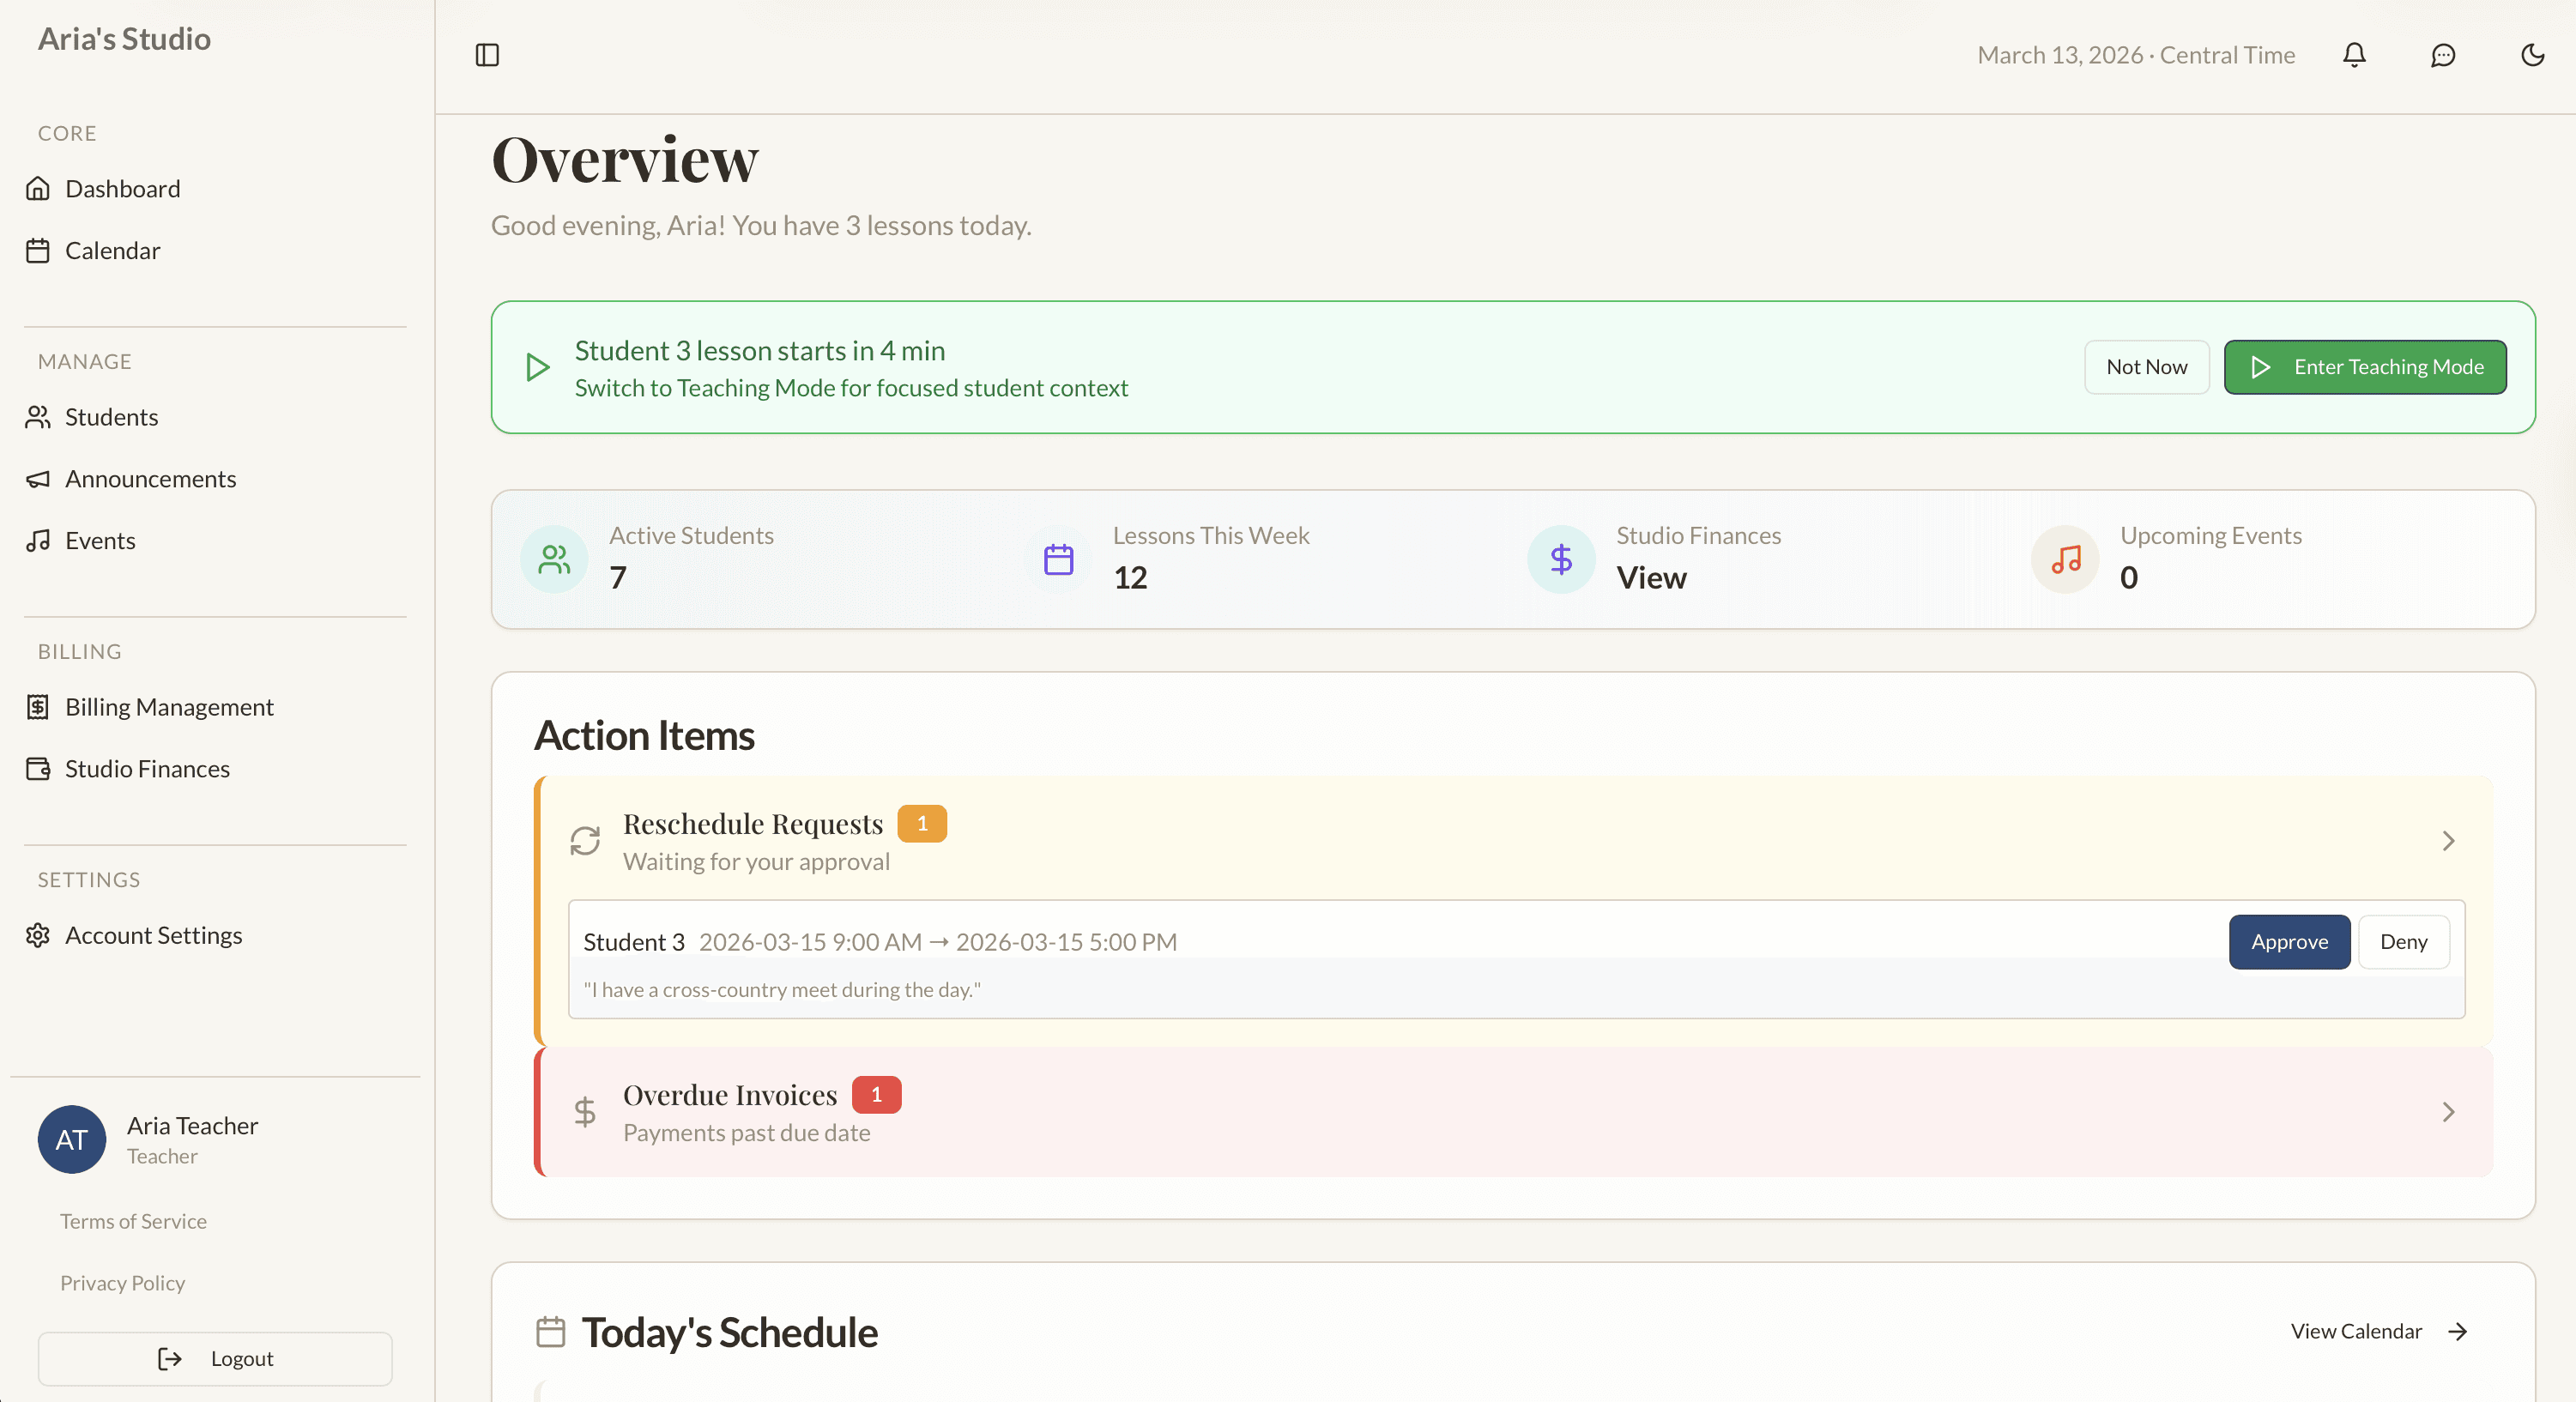Click the Studio Finances dollar icon

tap(1560, 559)
